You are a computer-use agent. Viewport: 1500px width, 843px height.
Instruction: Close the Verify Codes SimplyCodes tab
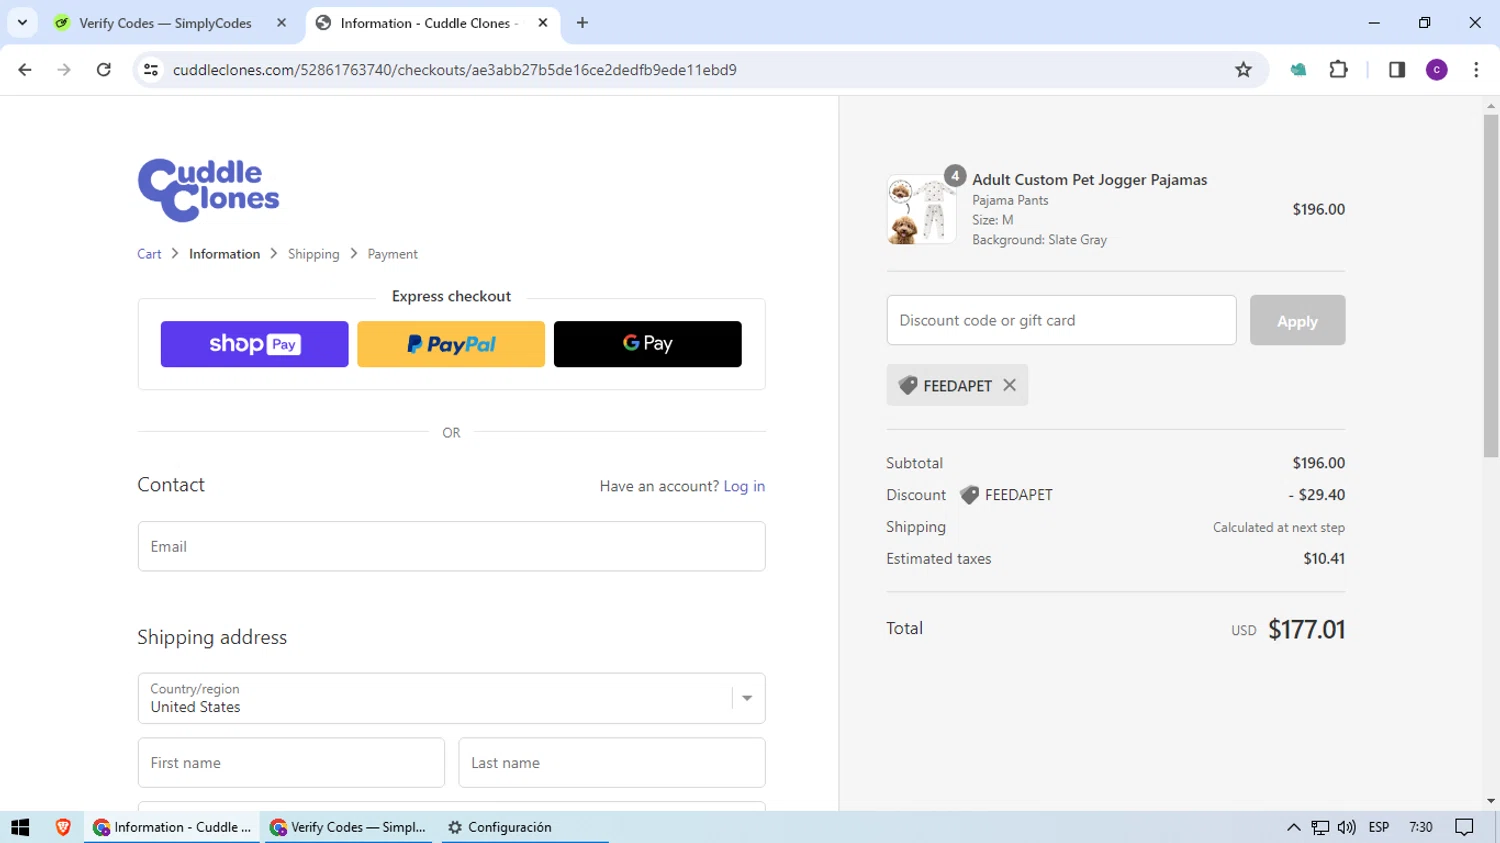pos(282,23)
